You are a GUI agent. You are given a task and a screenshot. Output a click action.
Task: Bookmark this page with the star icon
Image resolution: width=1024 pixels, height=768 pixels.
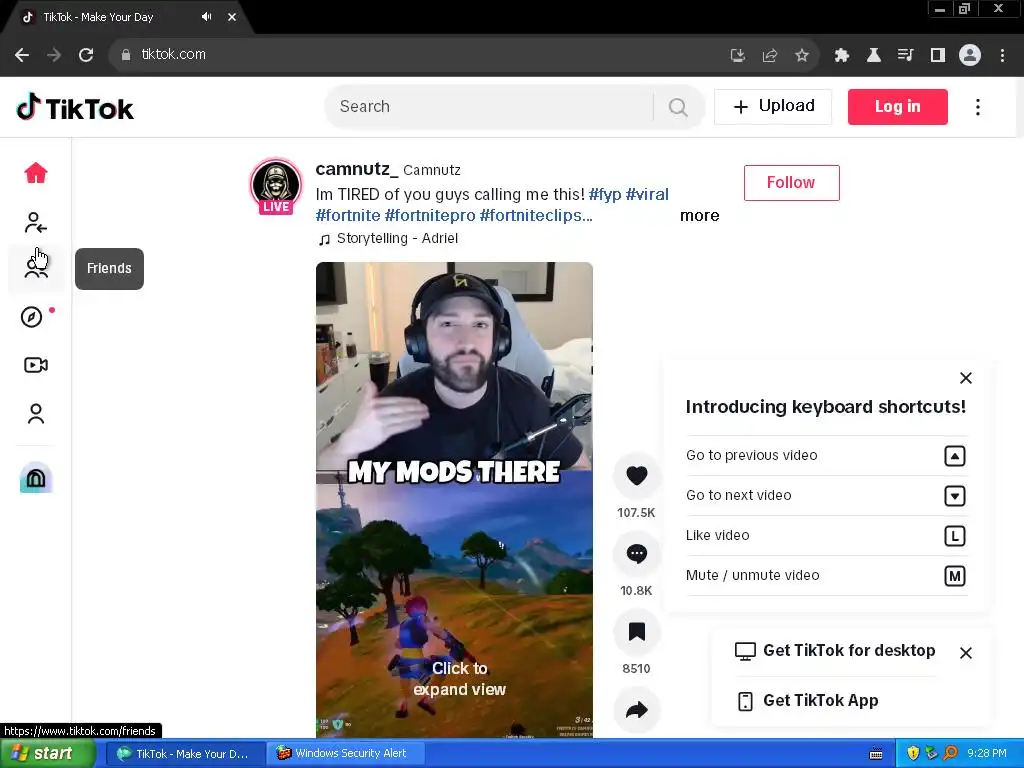[x=802, y=55]
